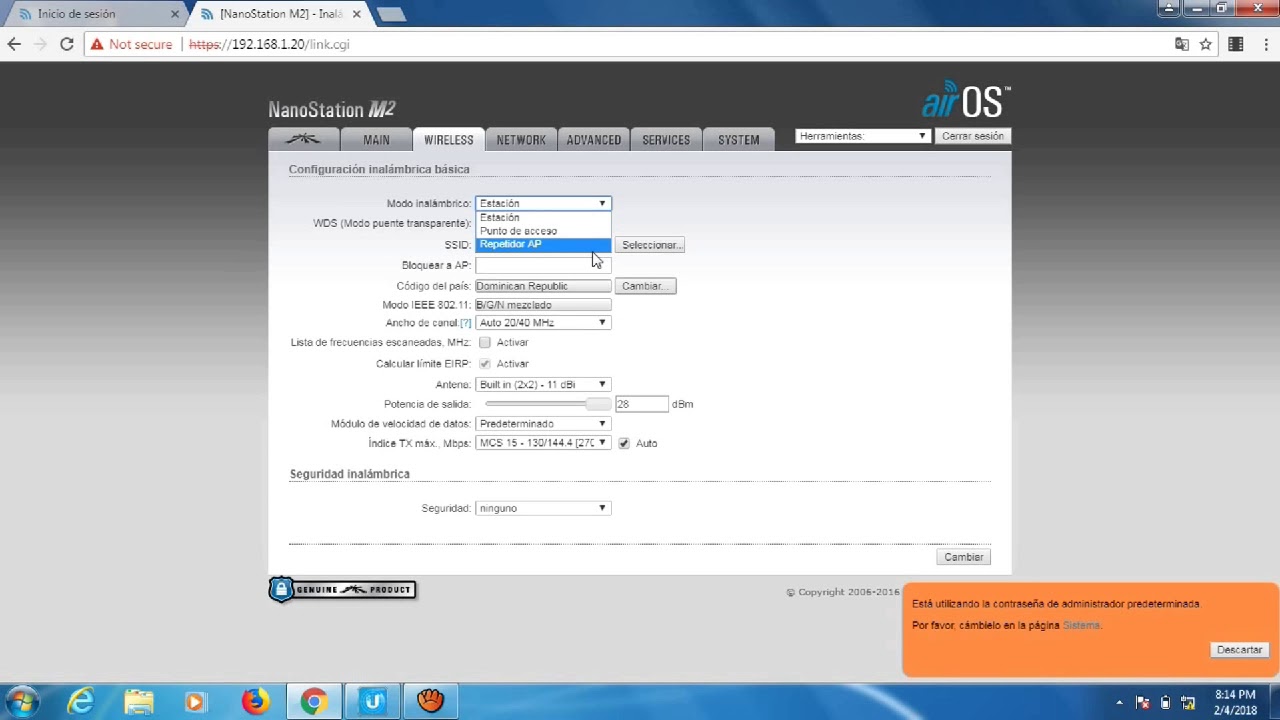
Task: Open channel width help [?] link
Action: pos(465,323)
